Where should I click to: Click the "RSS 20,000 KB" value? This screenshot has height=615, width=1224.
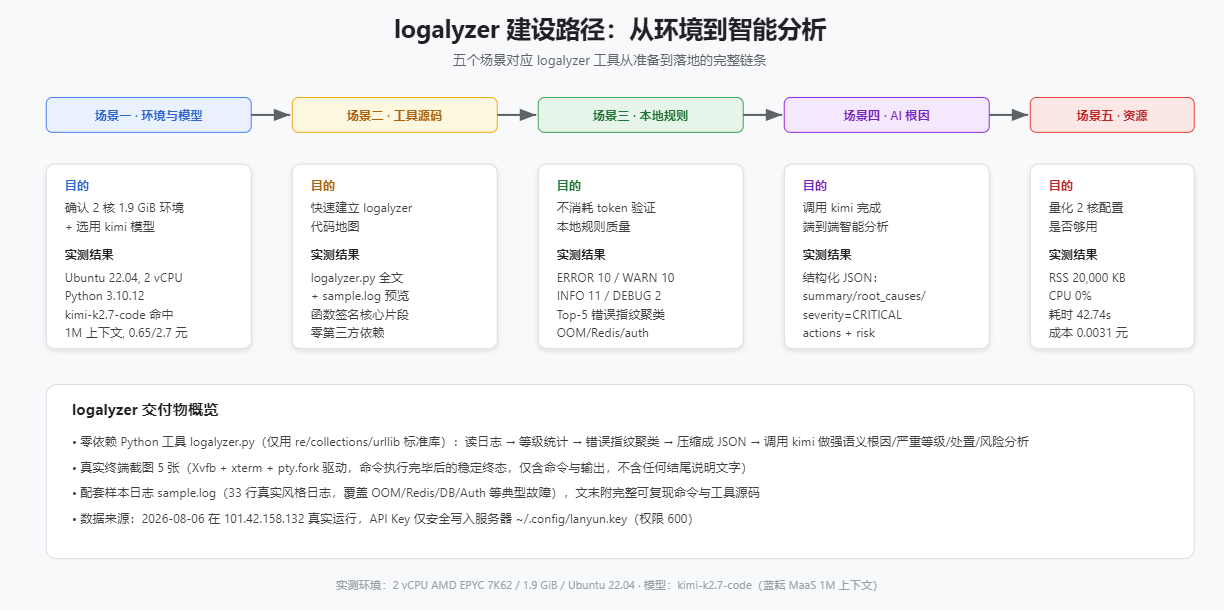[x=1089, y=278]
